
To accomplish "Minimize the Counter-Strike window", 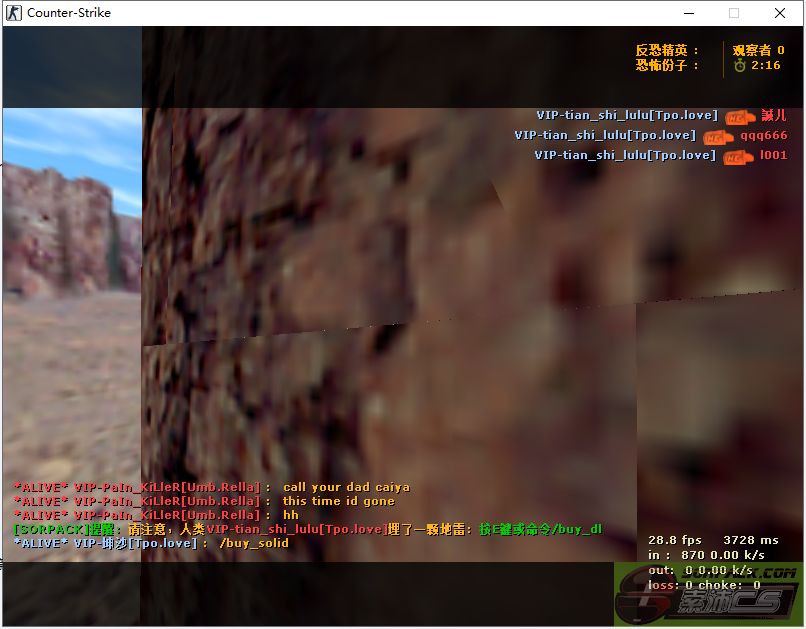I will point(689,13).
